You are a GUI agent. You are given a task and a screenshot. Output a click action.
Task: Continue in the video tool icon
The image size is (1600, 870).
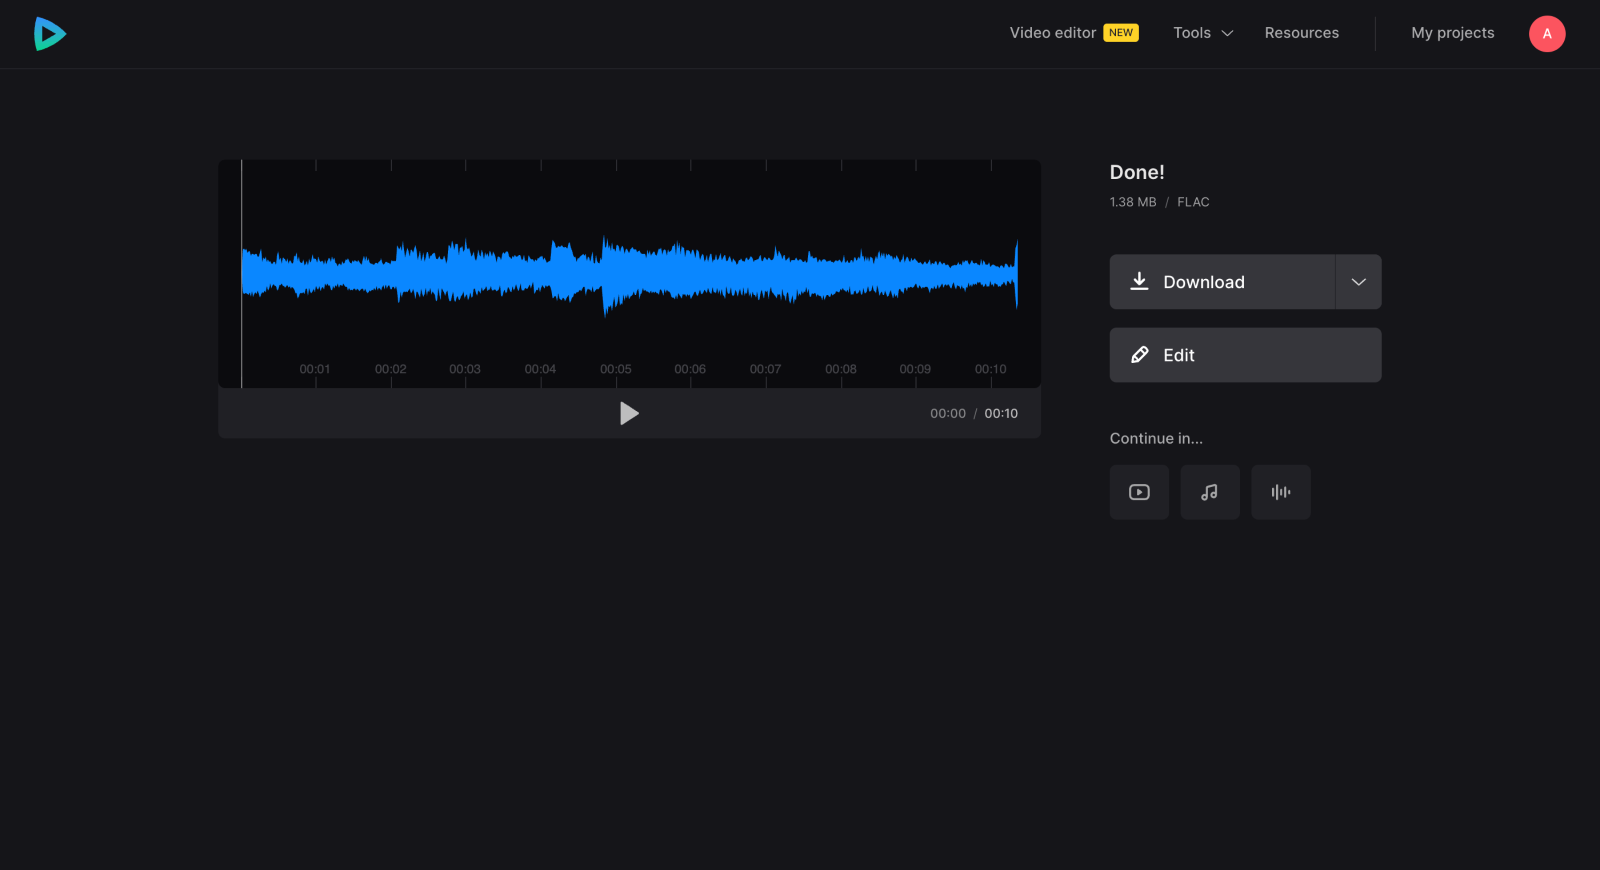1139,492
